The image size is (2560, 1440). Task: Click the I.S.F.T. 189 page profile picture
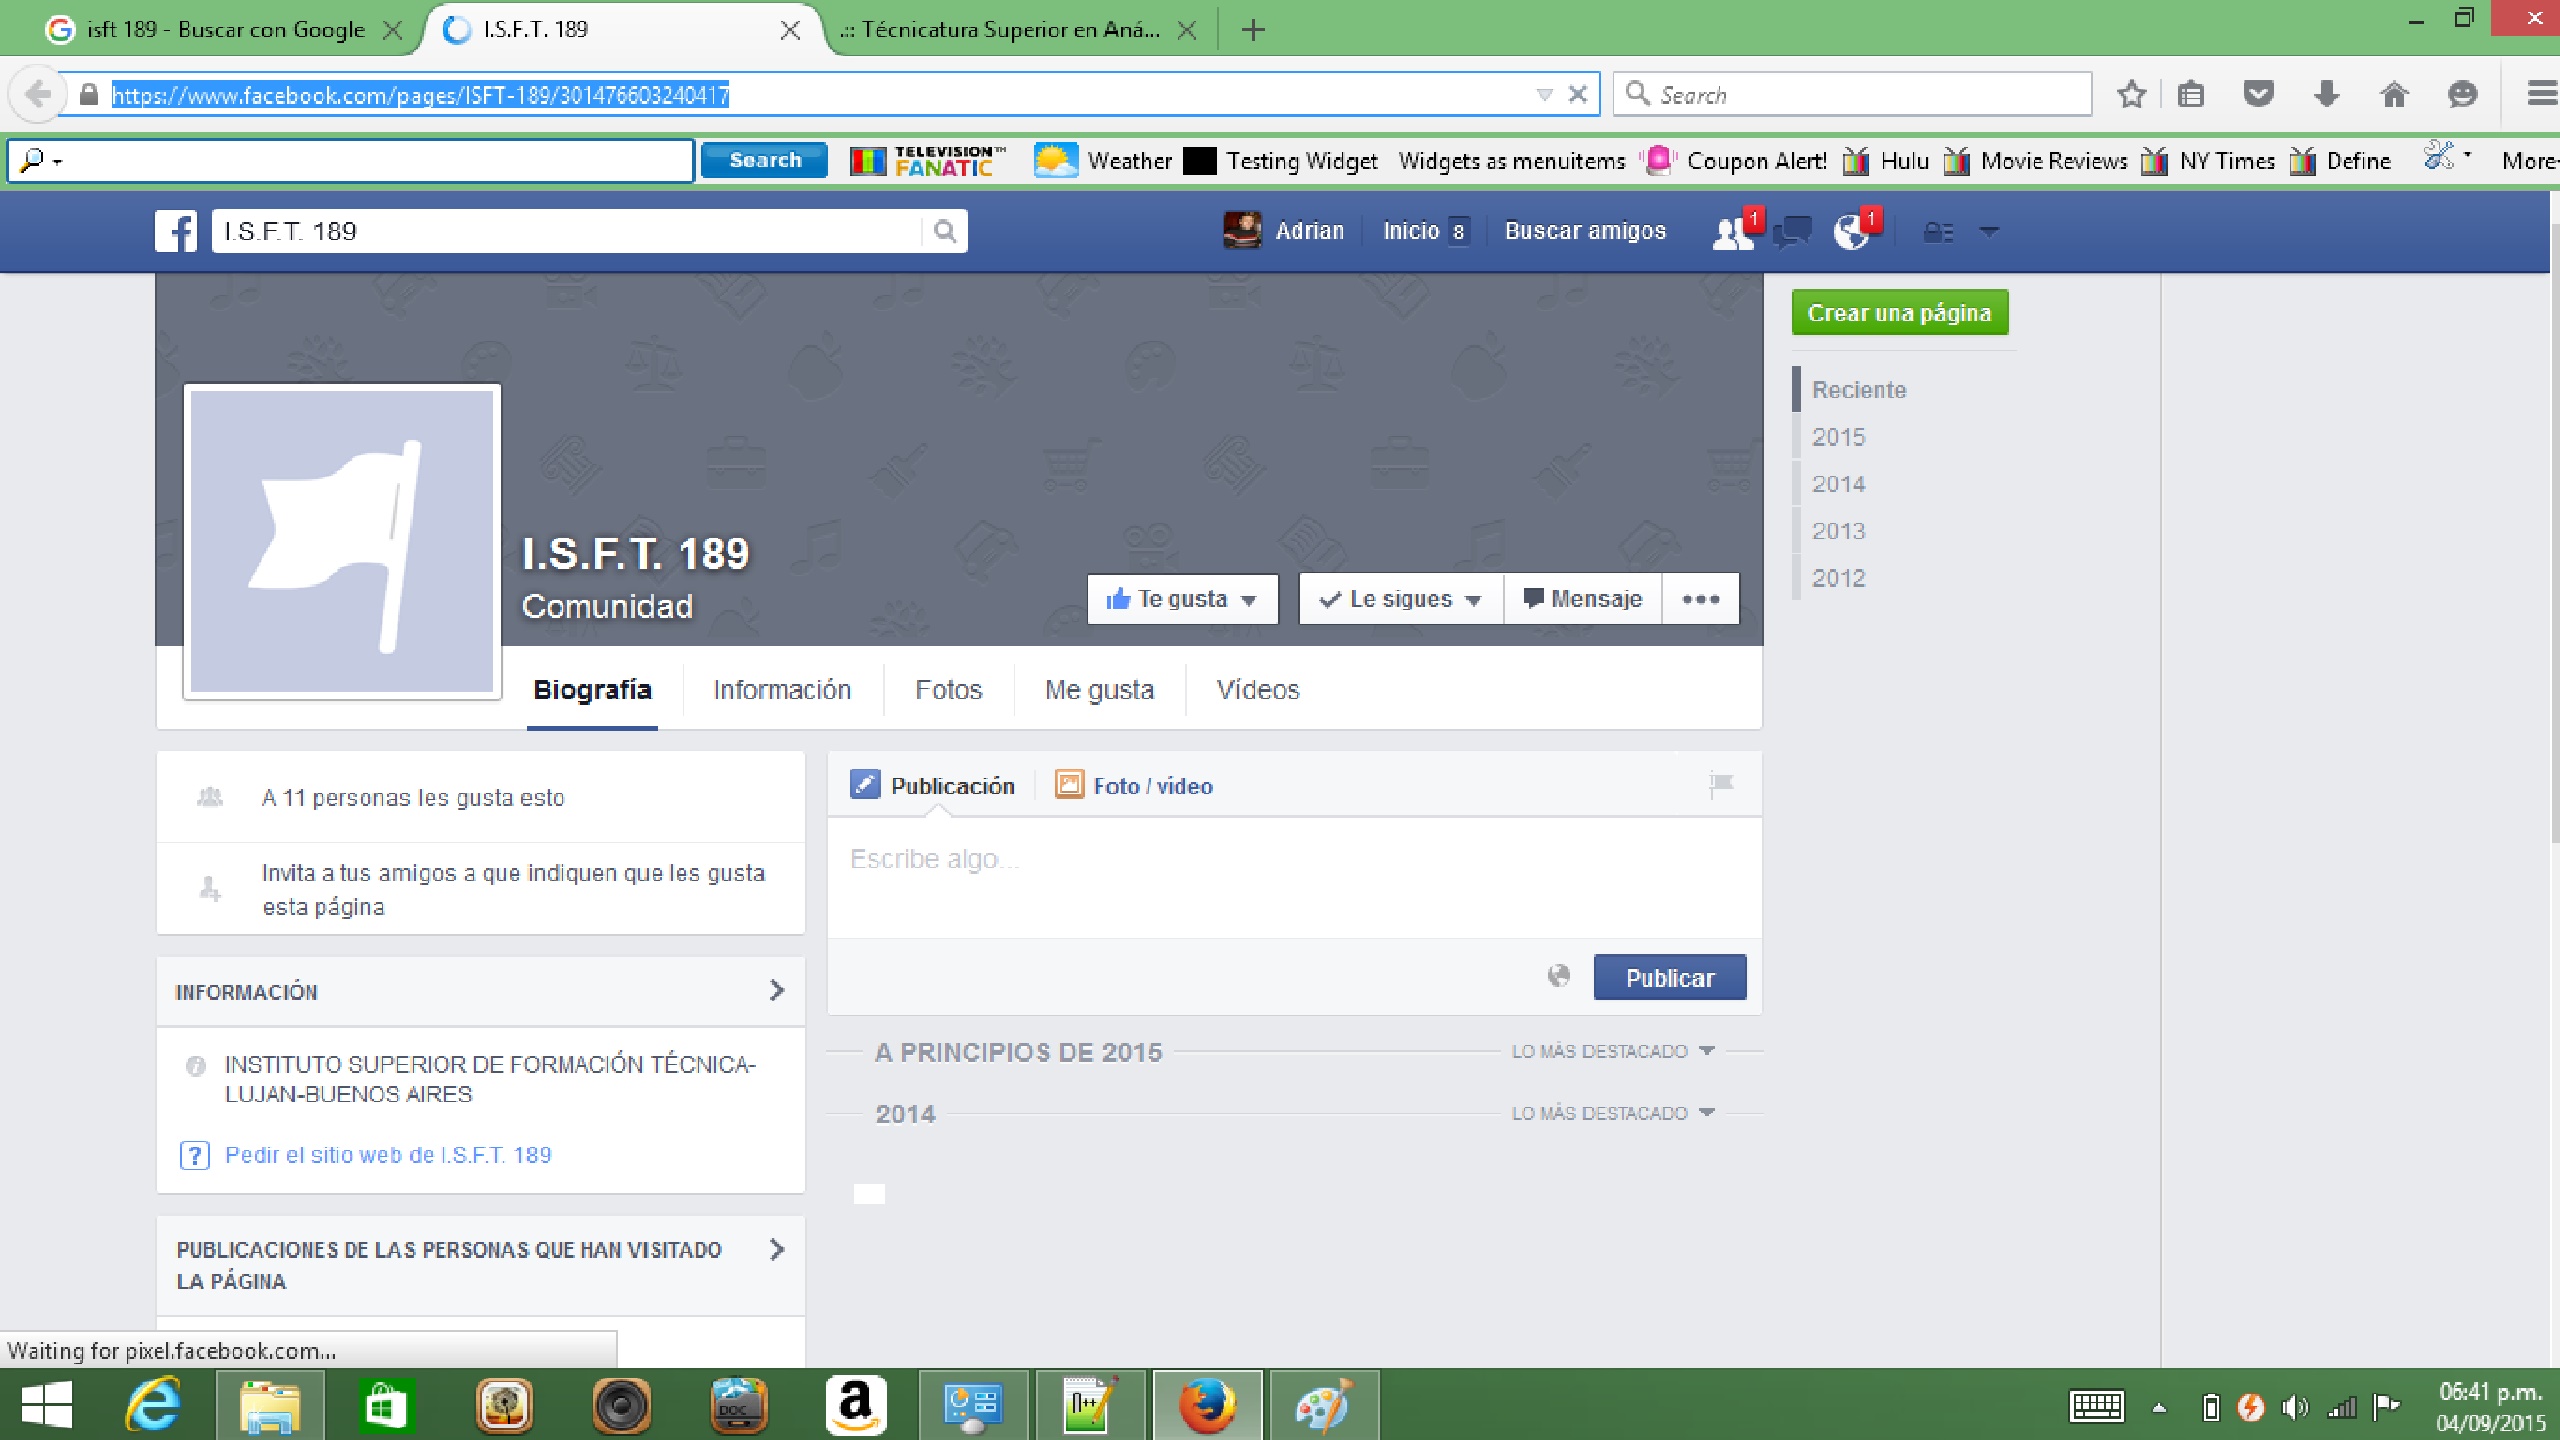(342, 541)
